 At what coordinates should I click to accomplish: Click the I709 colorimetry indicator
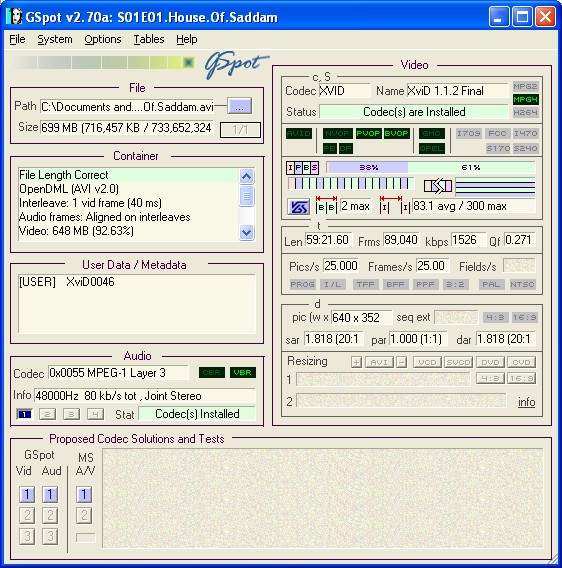click(469, 133)
